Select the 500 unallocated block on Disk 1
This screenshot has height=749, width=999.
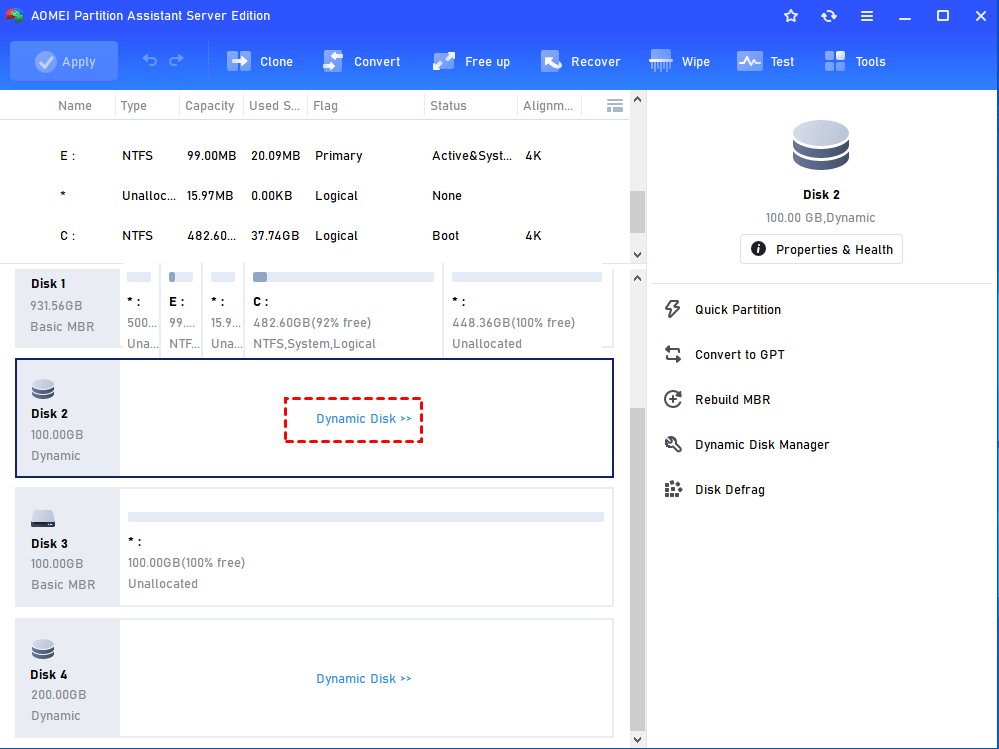(x=141, y=308)
